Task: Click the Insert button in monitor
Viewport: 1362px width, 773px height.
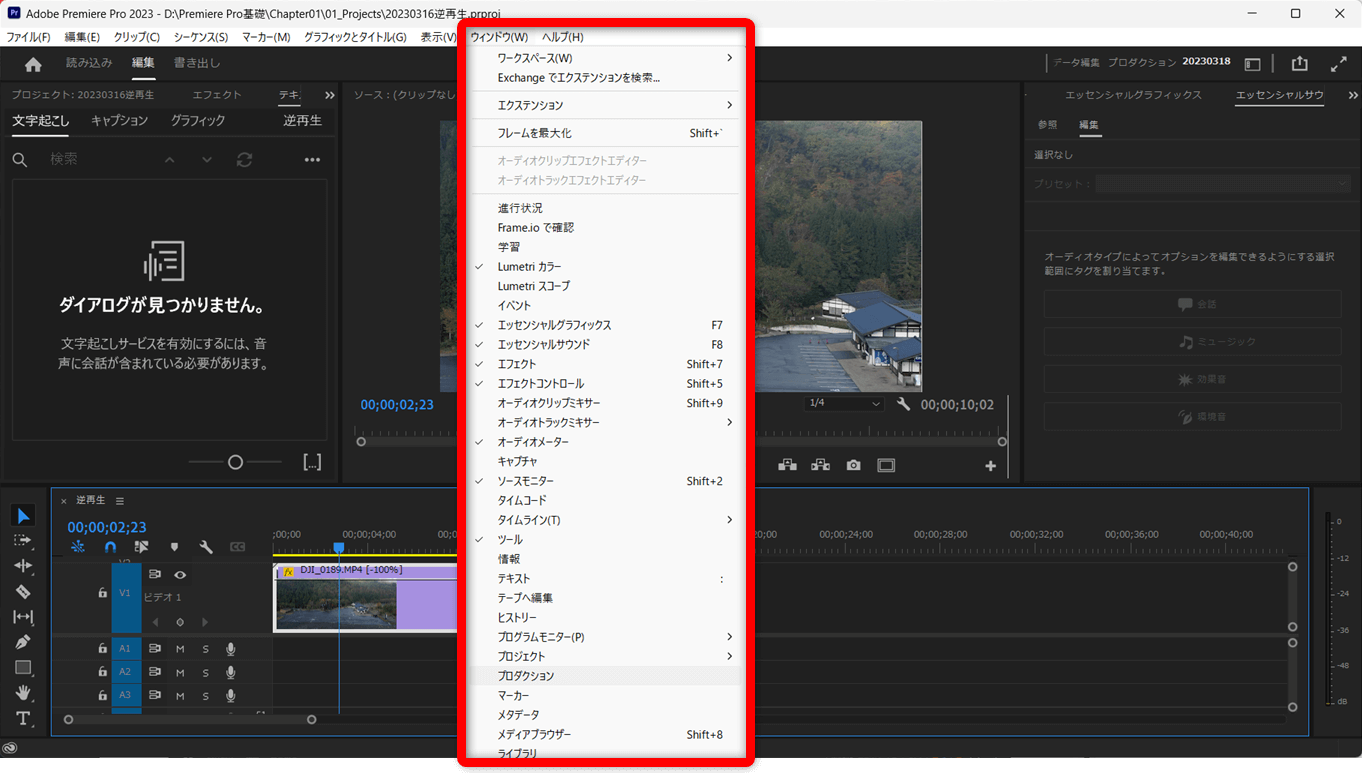Action: pos(788,465)
